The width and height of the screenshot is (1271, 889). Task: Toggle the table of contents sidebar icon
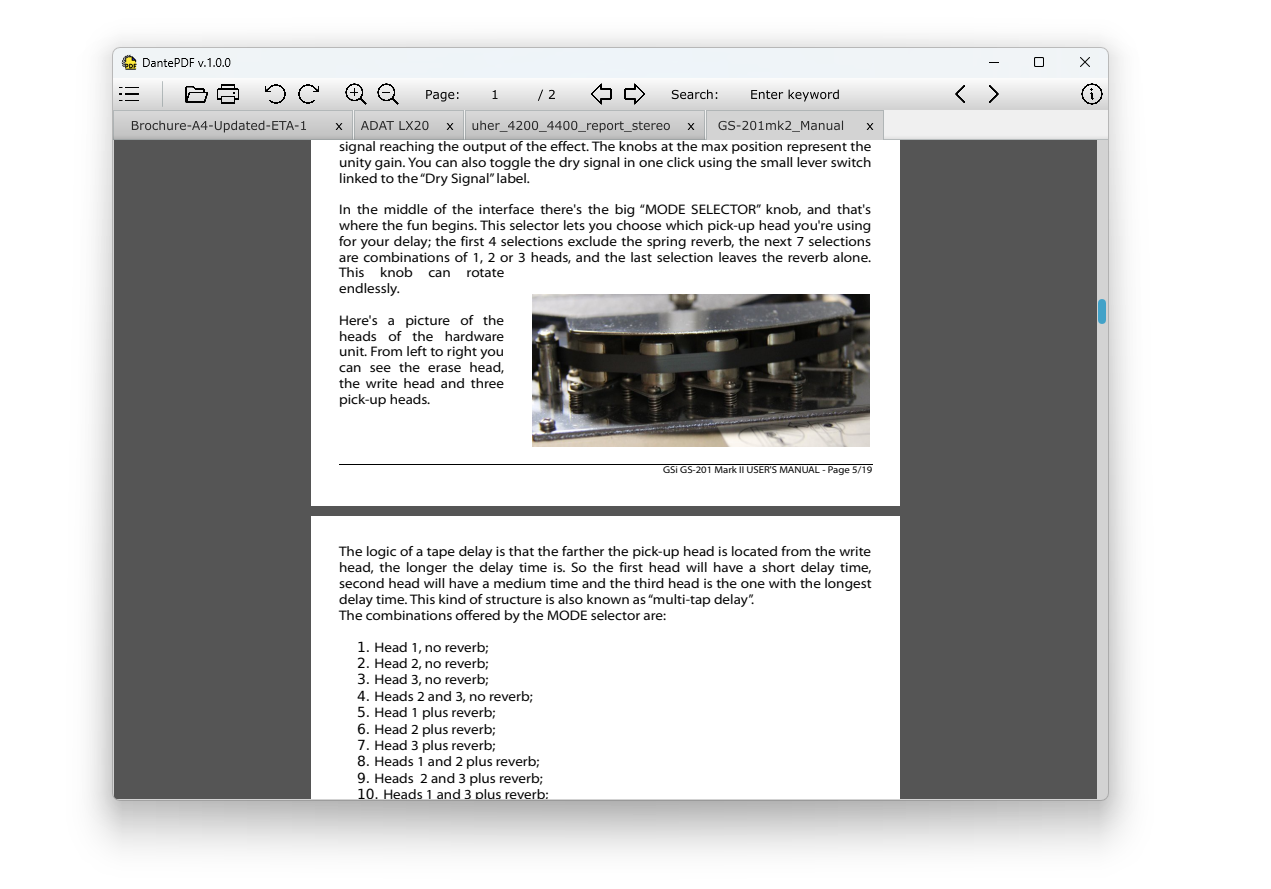129,94
